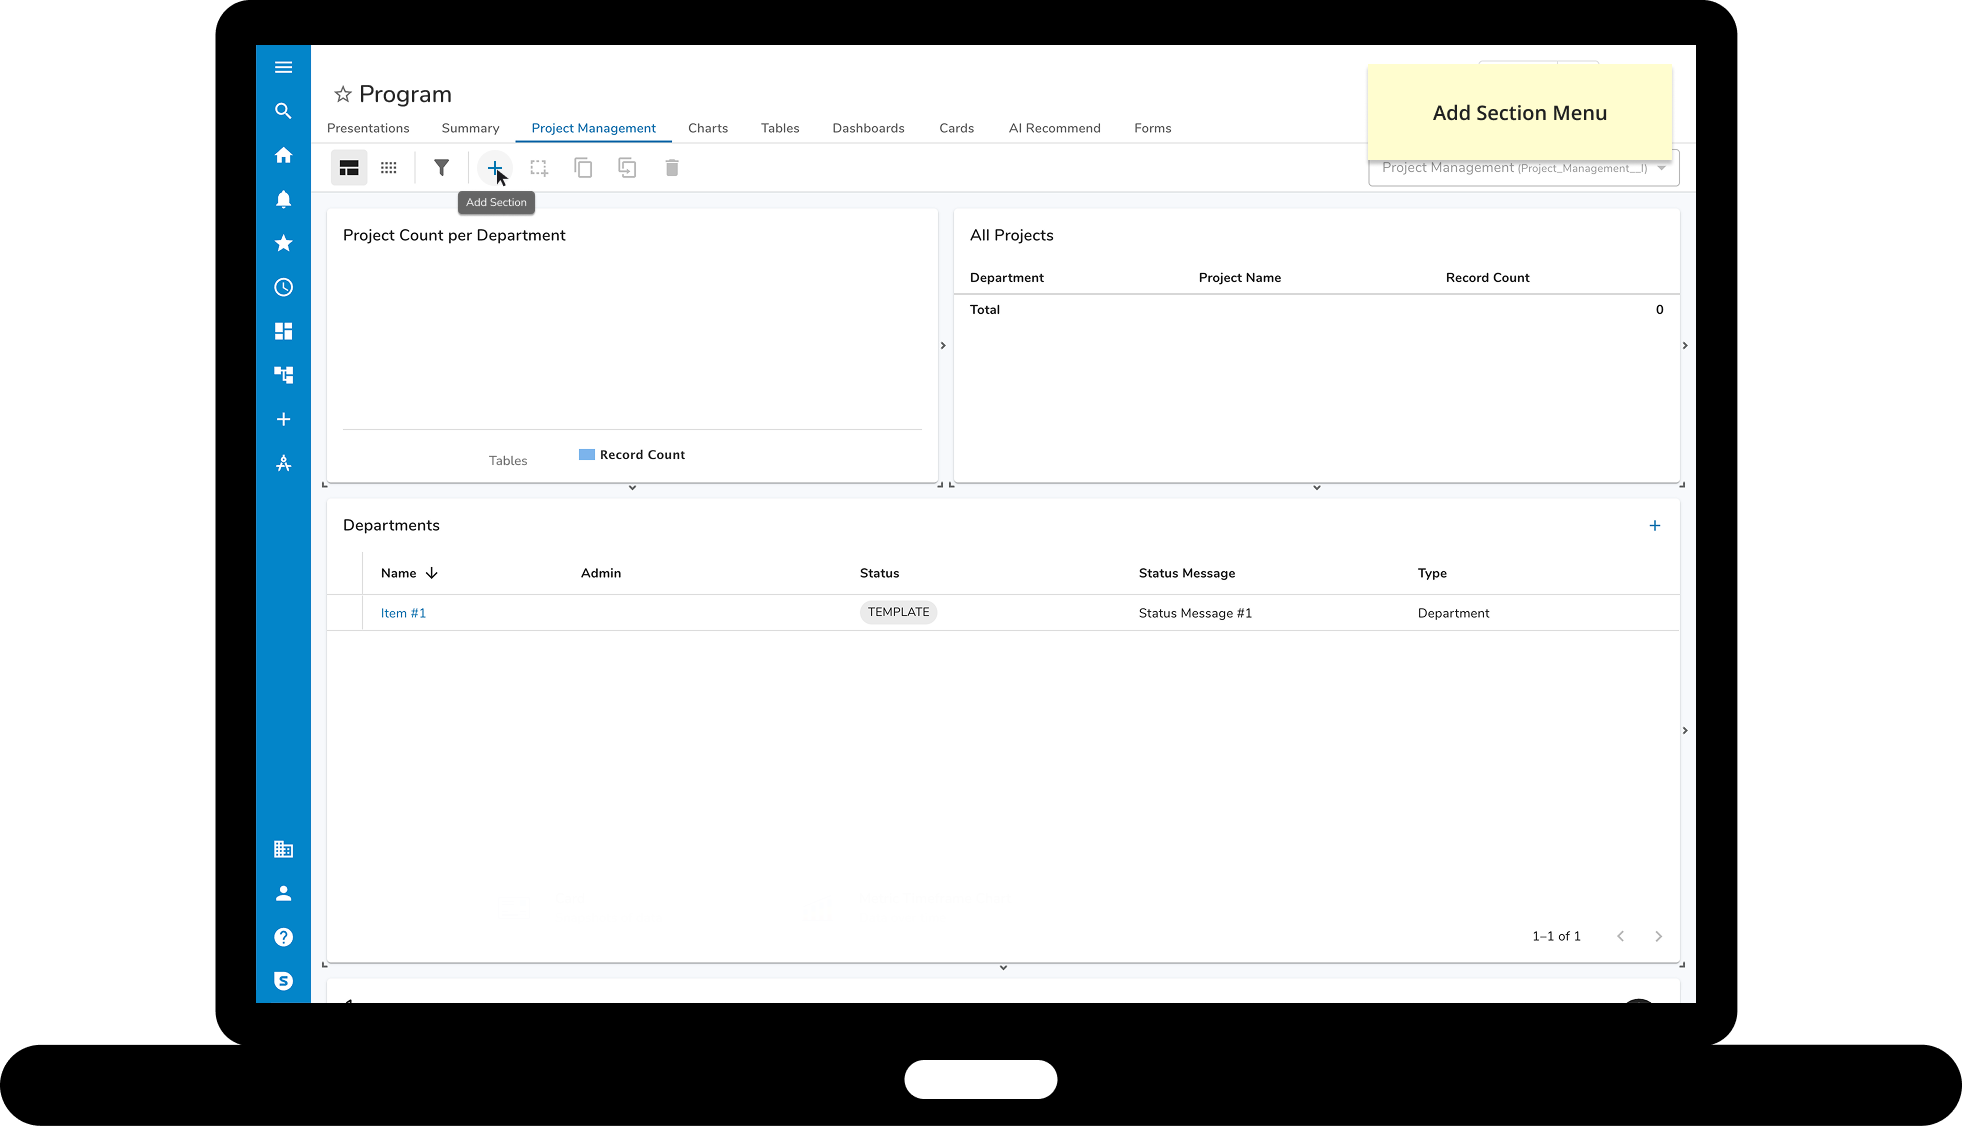The width and height of the screenshot is (1962, 1126).
Task: Expand down chevron below All Projects section
Action: point(1317,488)
